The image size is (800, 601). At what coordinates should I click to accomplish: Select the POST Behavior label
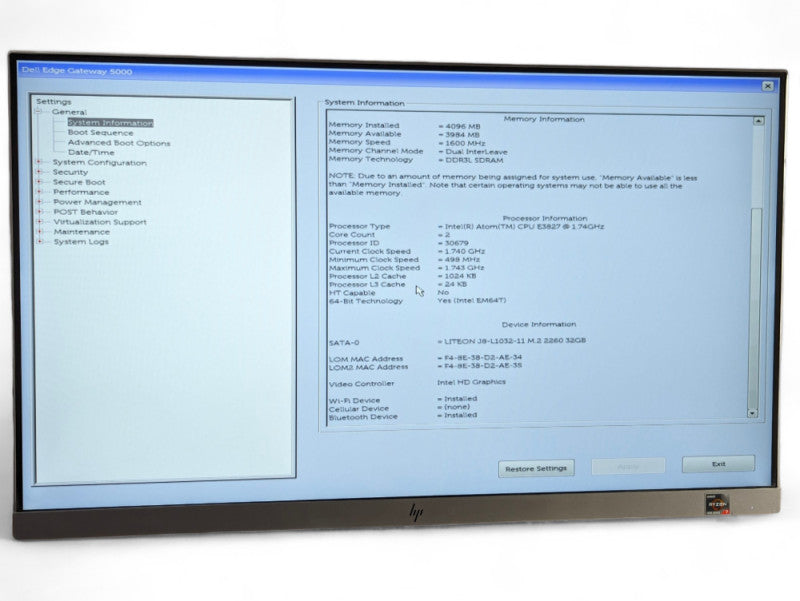pos(86,212)
